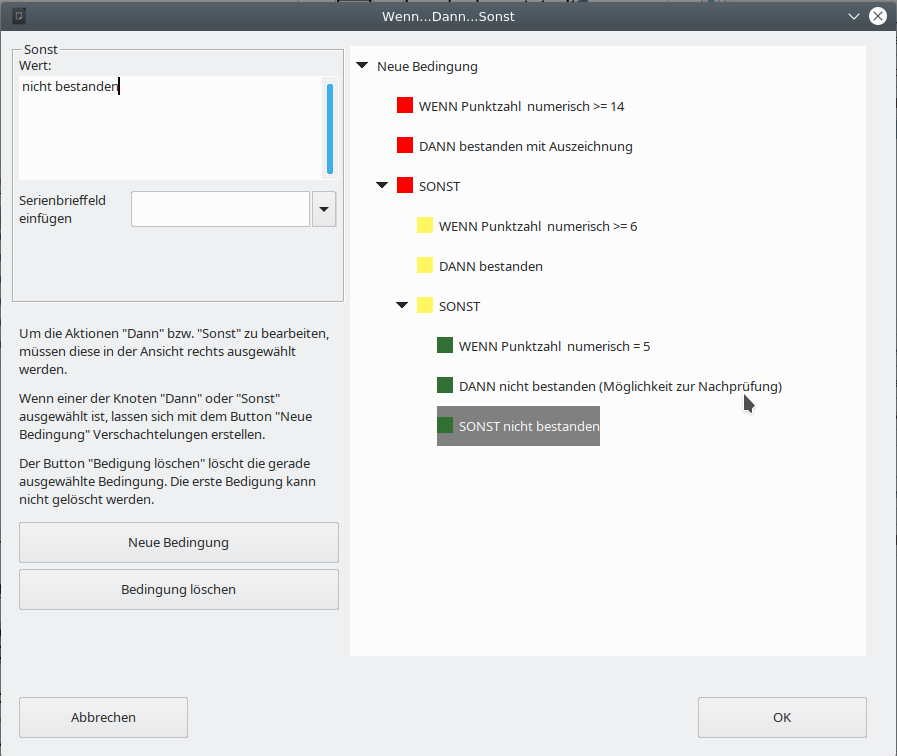The height and width of the screenshot is (756, 897).
Task: Select DANN nicht bestanden (Möglichkeit zur Nachprüfung)
Action: coord(619,386)
